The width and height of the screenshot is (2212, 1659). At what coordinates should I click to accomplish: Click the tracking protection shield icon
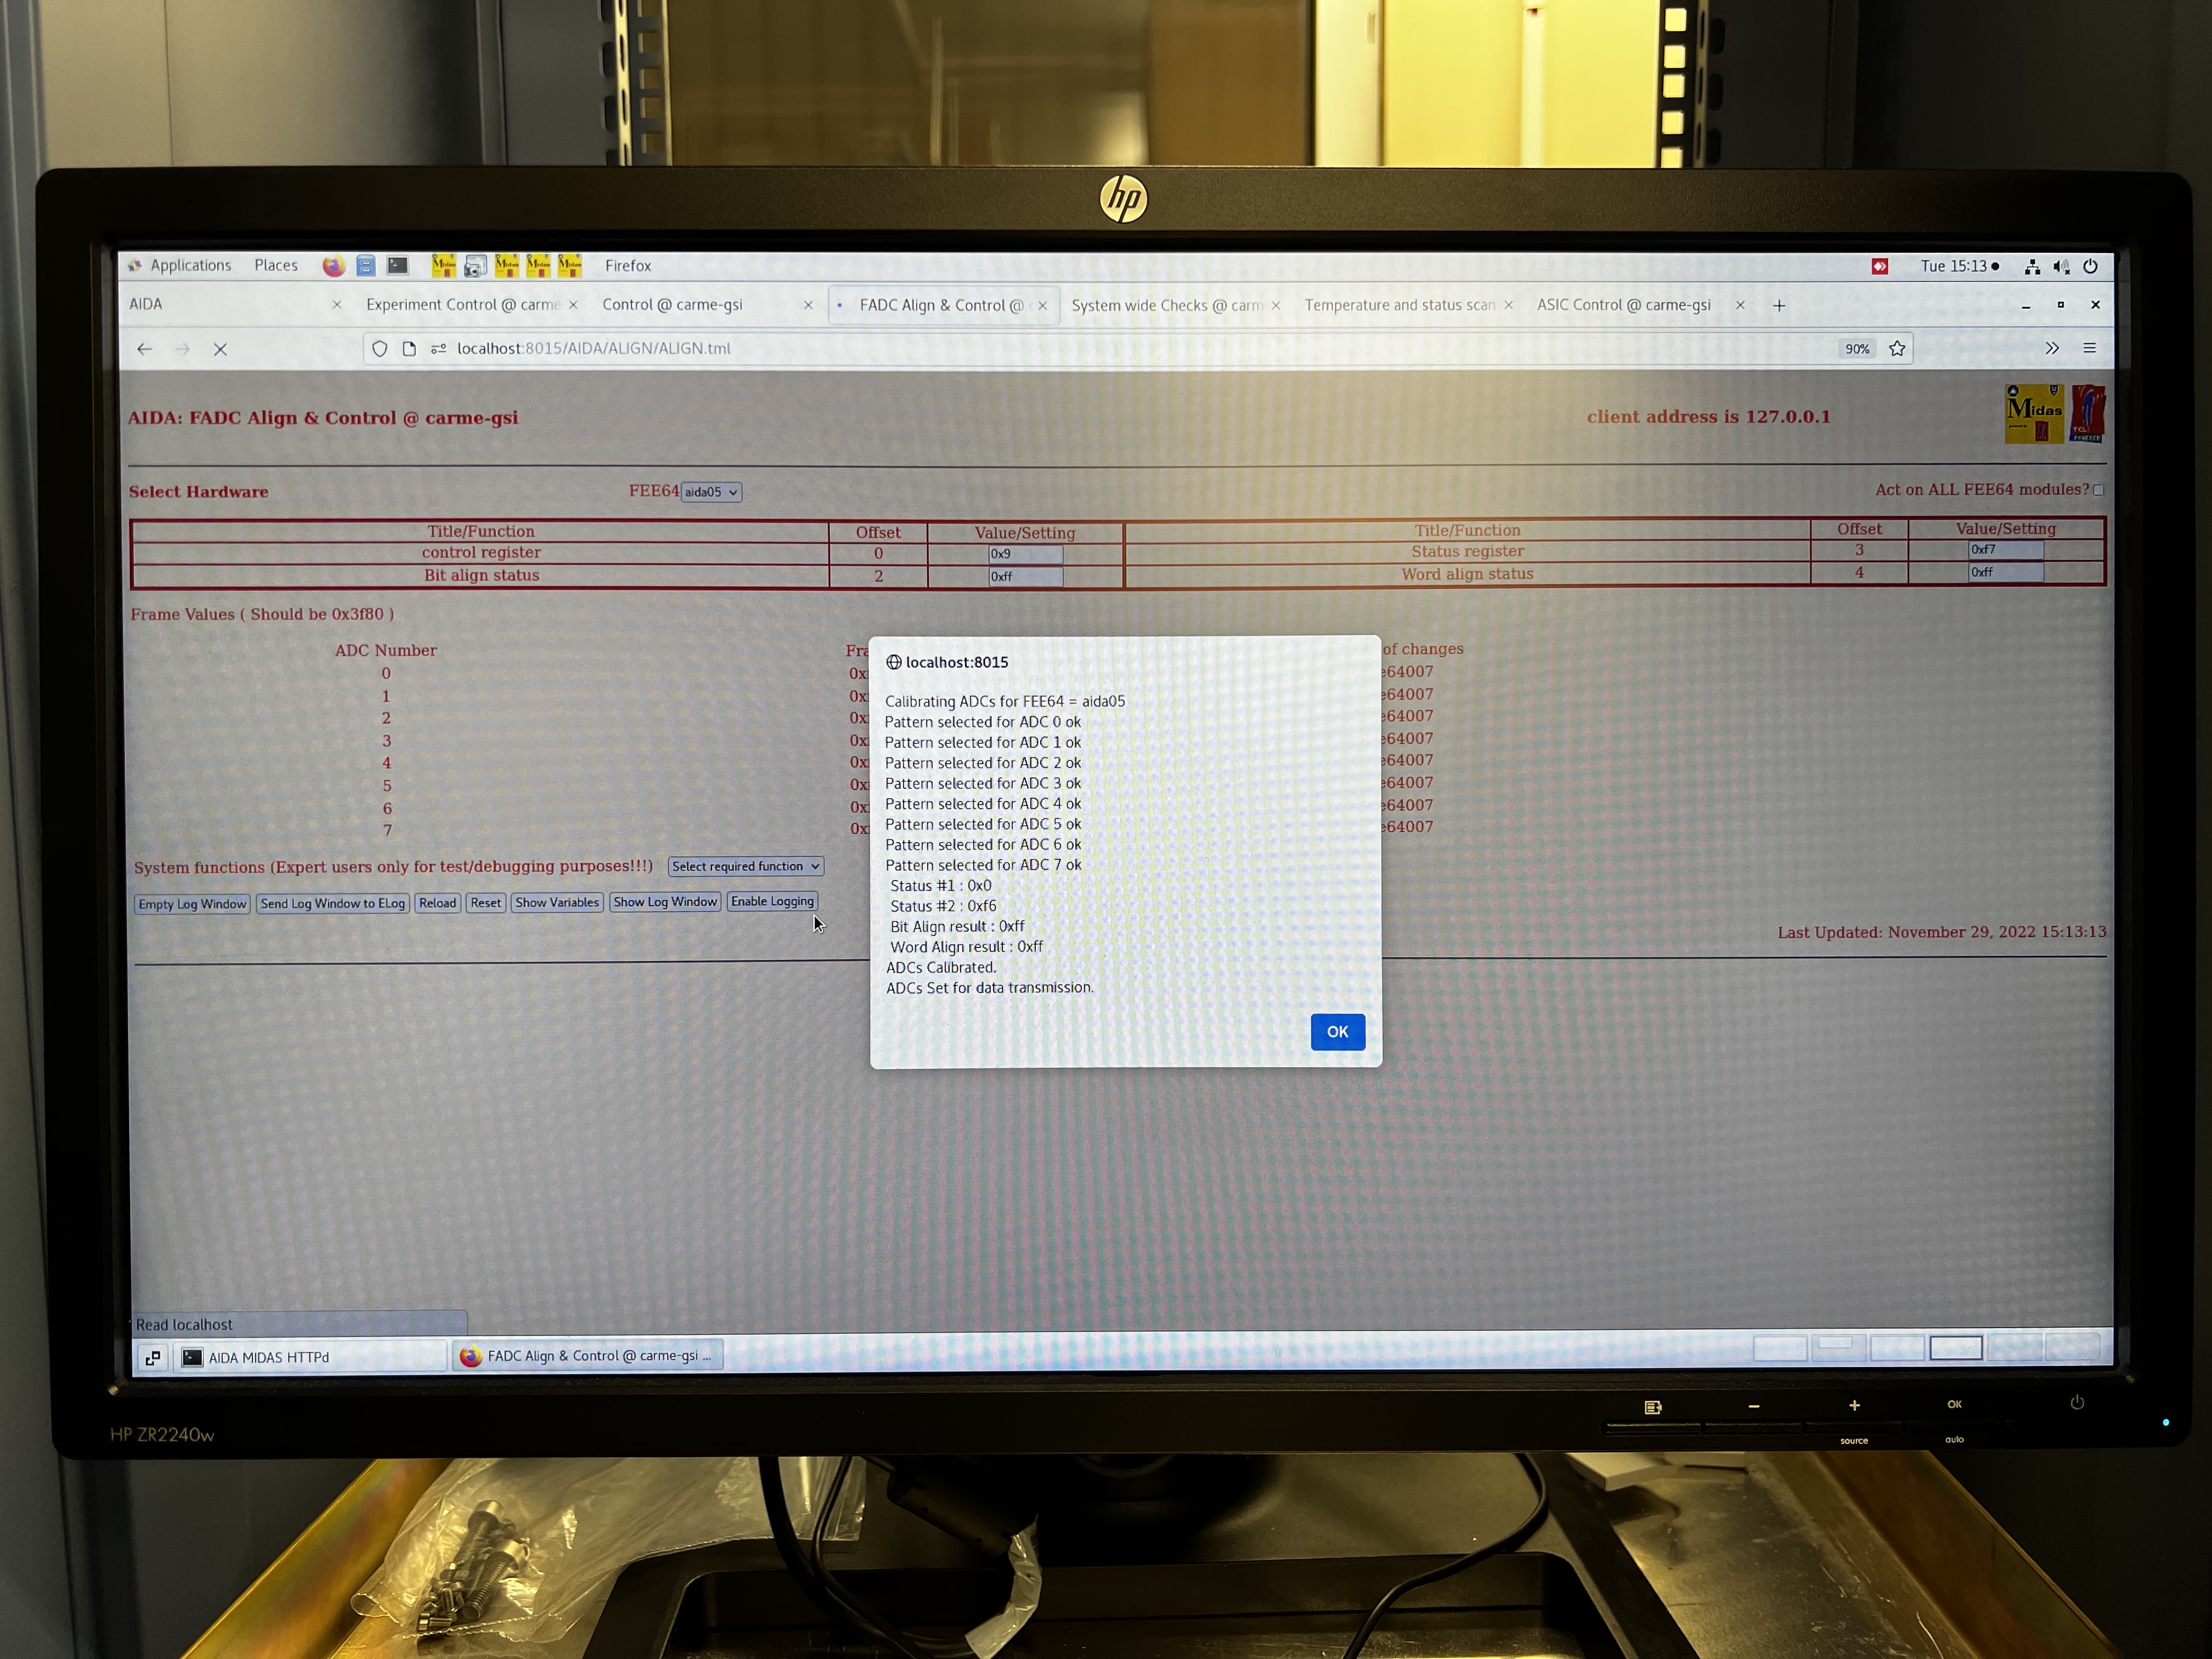click(x=380, y=349)
